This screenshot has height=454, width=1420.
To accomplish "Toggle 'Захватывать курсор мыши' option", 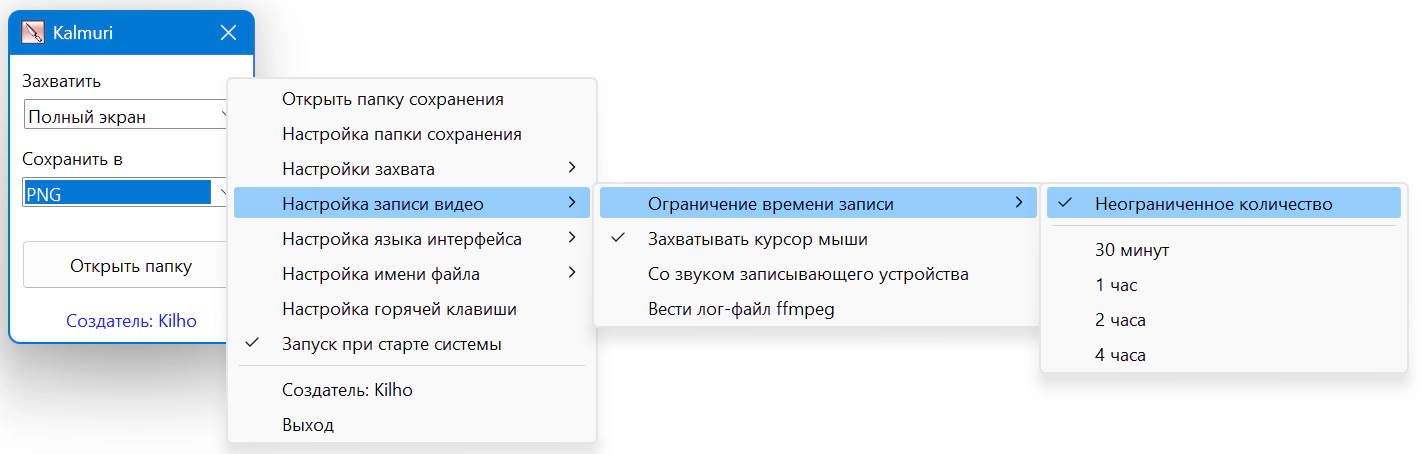I will (x=757, y=239).
